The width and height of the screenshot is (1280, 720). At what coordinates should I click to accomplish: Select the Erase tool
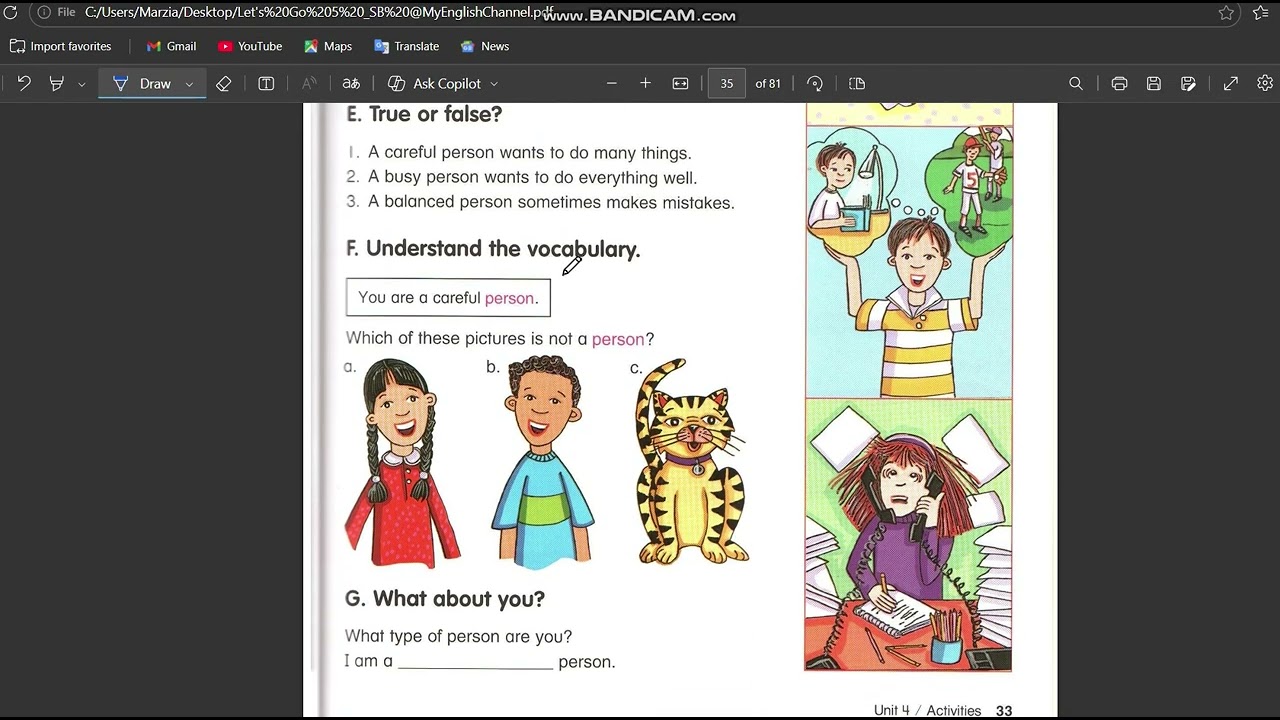point(224,84)
